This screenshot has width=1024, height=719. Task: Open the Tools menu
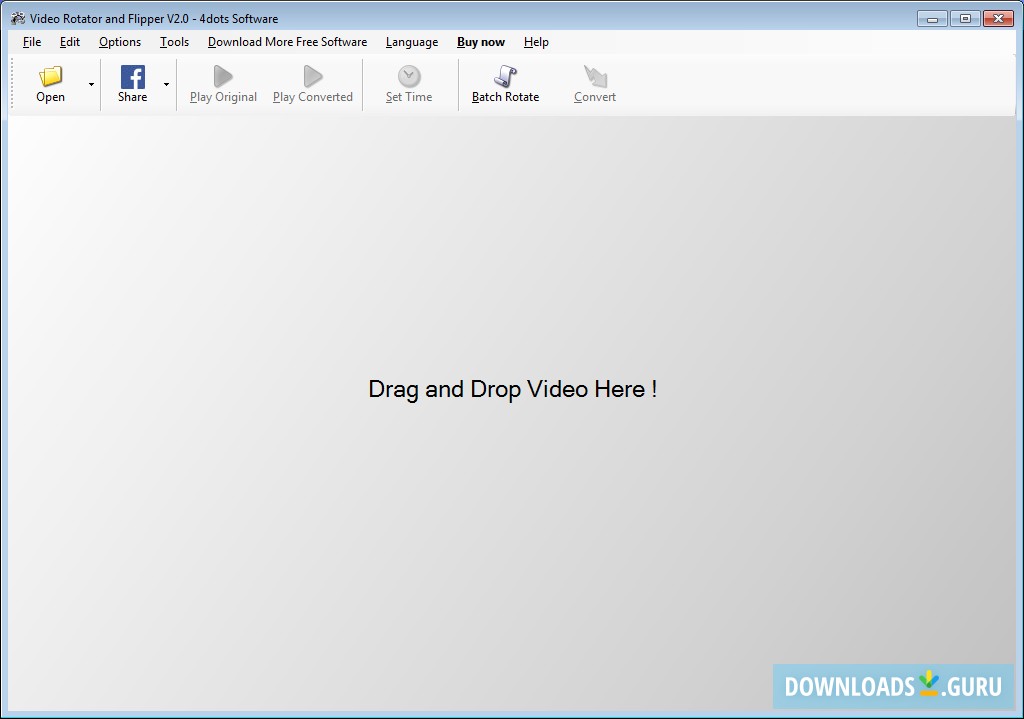[174, 42]
